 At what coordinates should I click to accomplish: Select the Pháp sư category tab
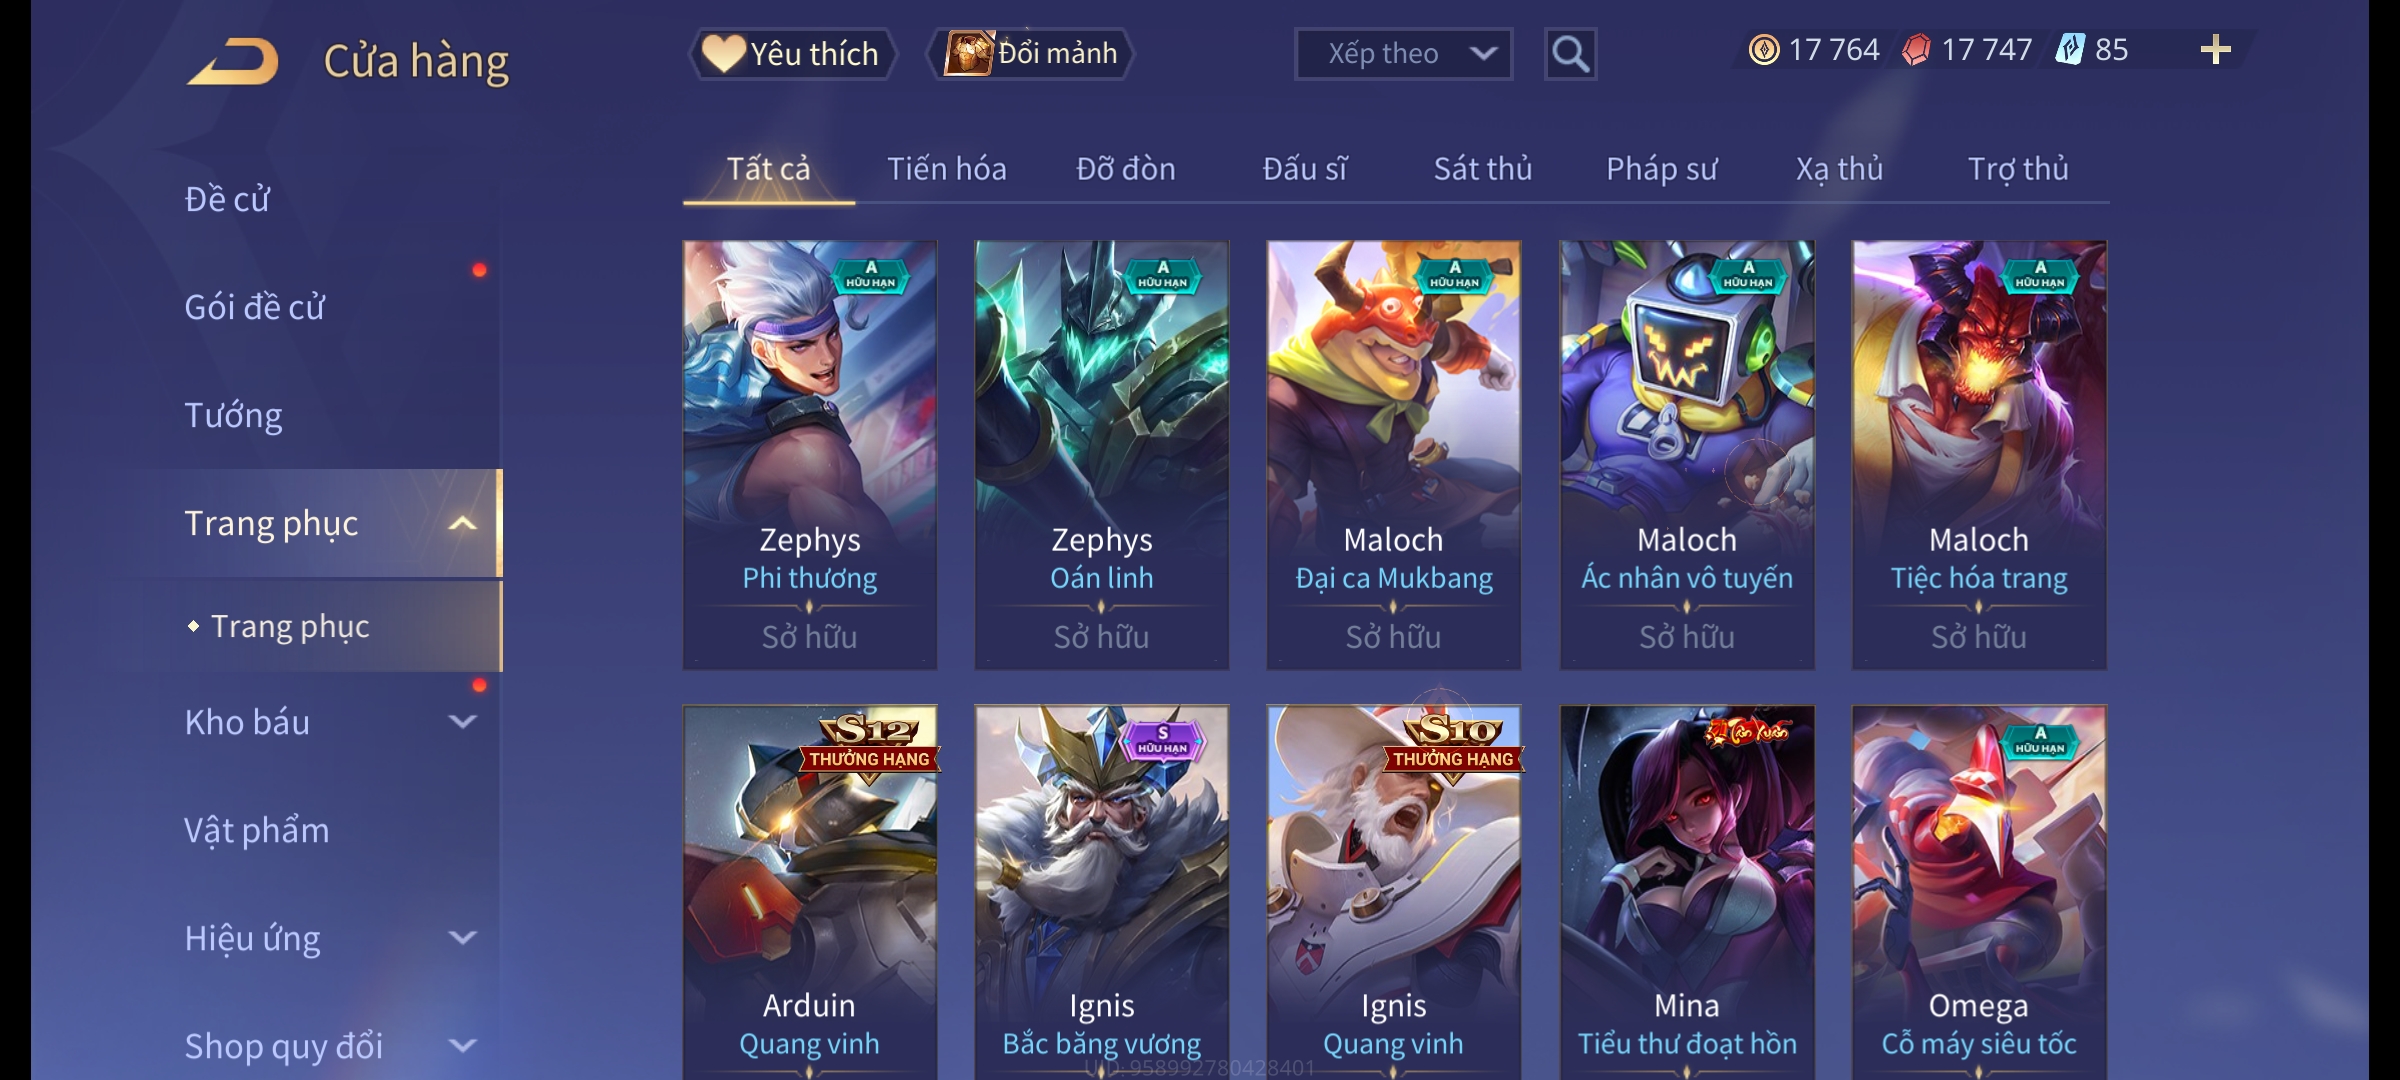coord(1661,169)
